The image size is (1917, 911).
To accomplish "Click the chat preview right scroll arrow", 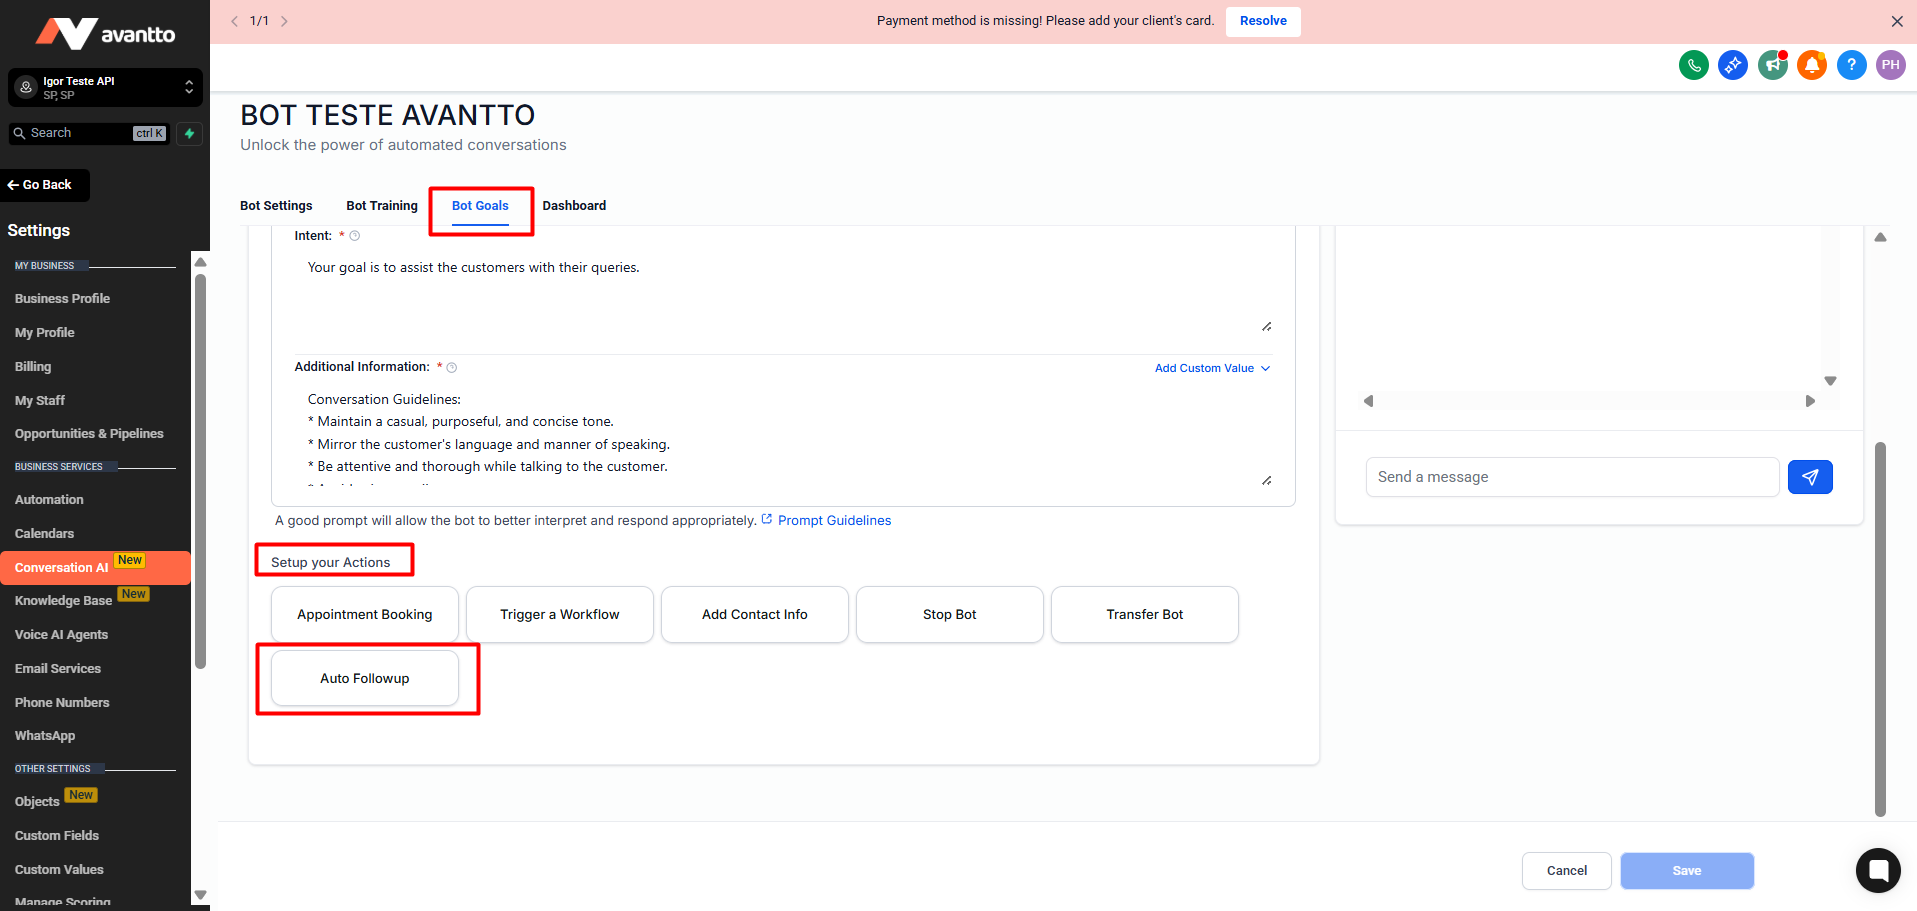I will pos(1810,401).
